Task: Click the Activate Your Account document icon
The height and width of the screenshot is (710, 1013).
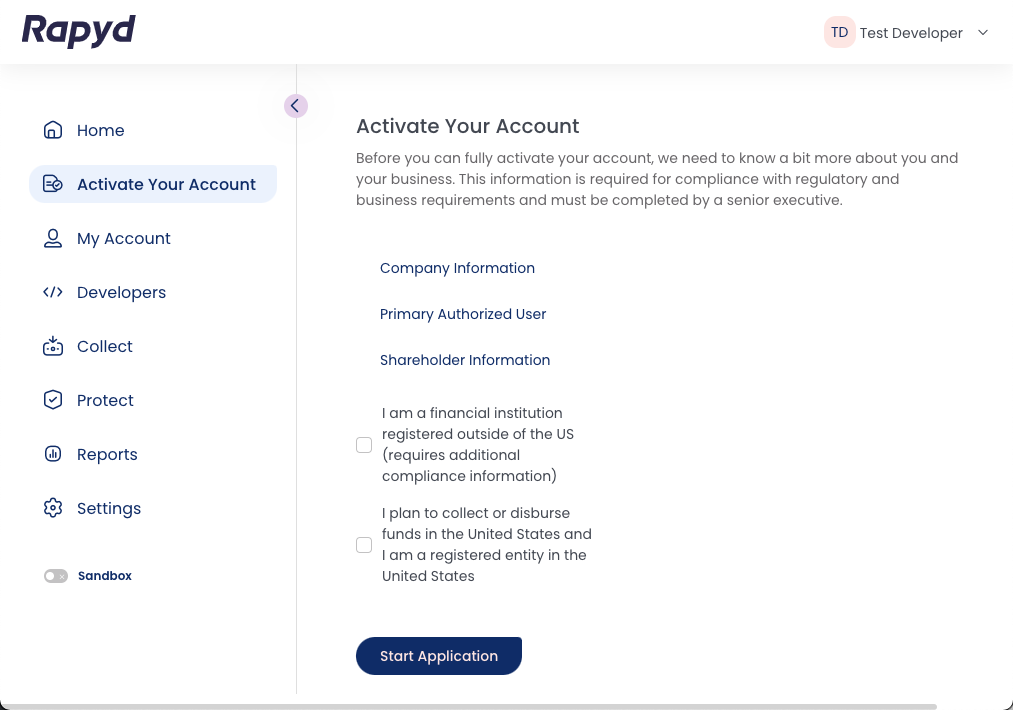Action: click(x=53, y=184)
